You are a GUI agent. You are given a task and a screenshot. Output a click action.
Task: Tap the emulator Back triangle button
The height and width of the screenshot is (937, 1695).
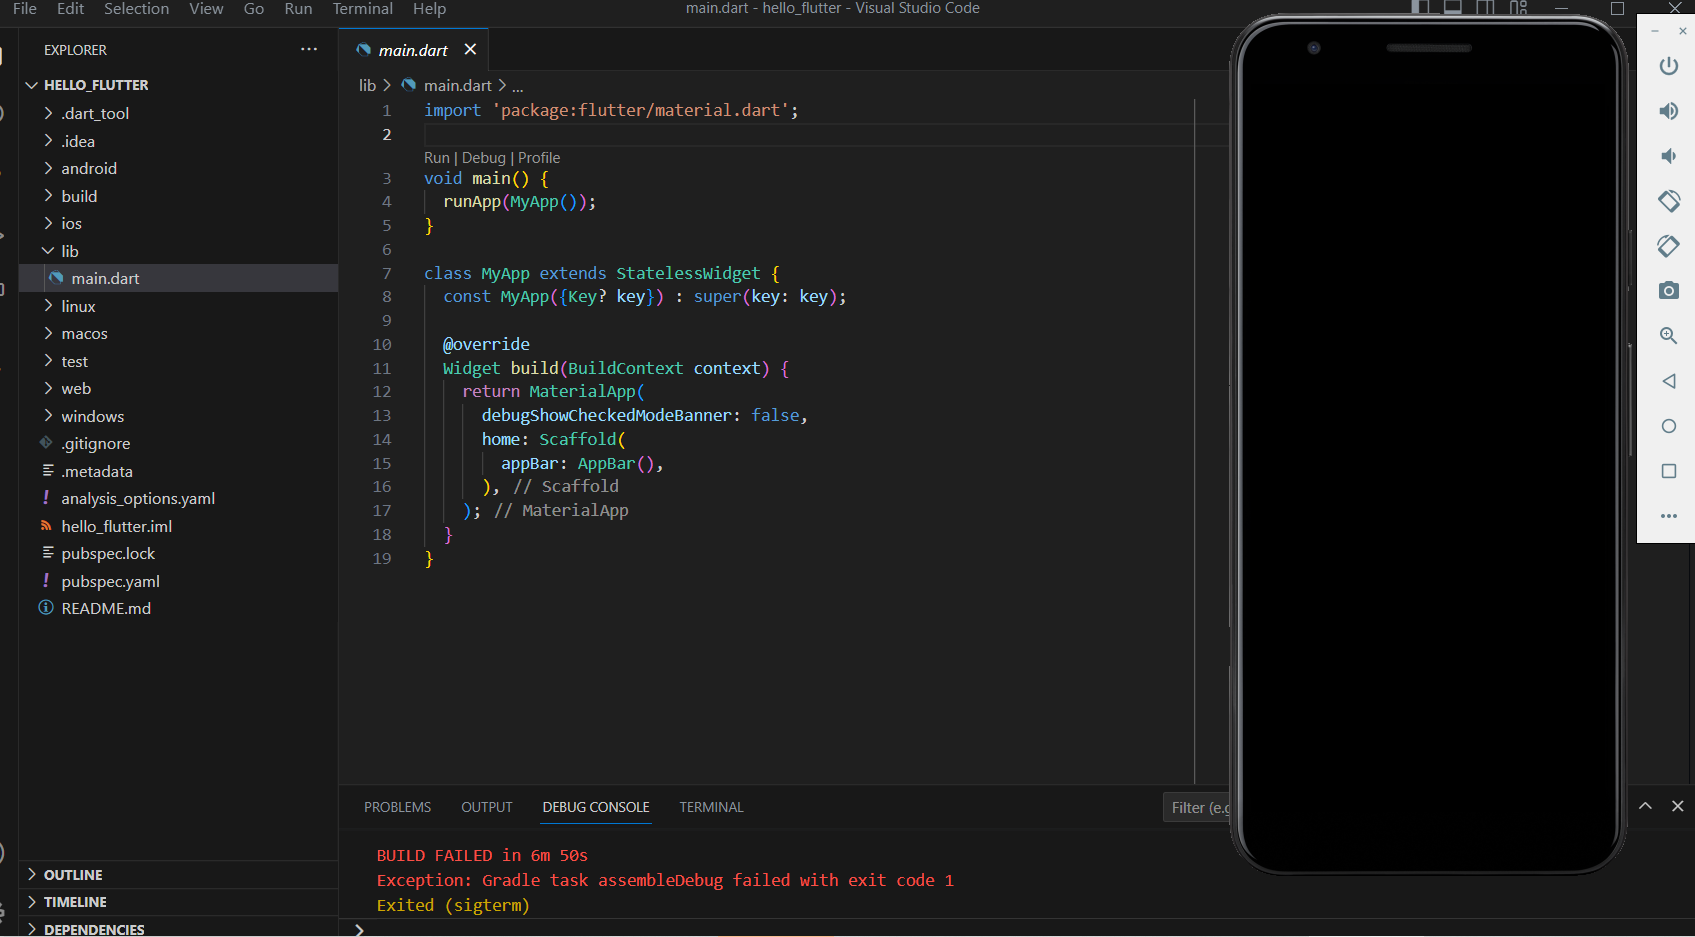point(1668,381)
